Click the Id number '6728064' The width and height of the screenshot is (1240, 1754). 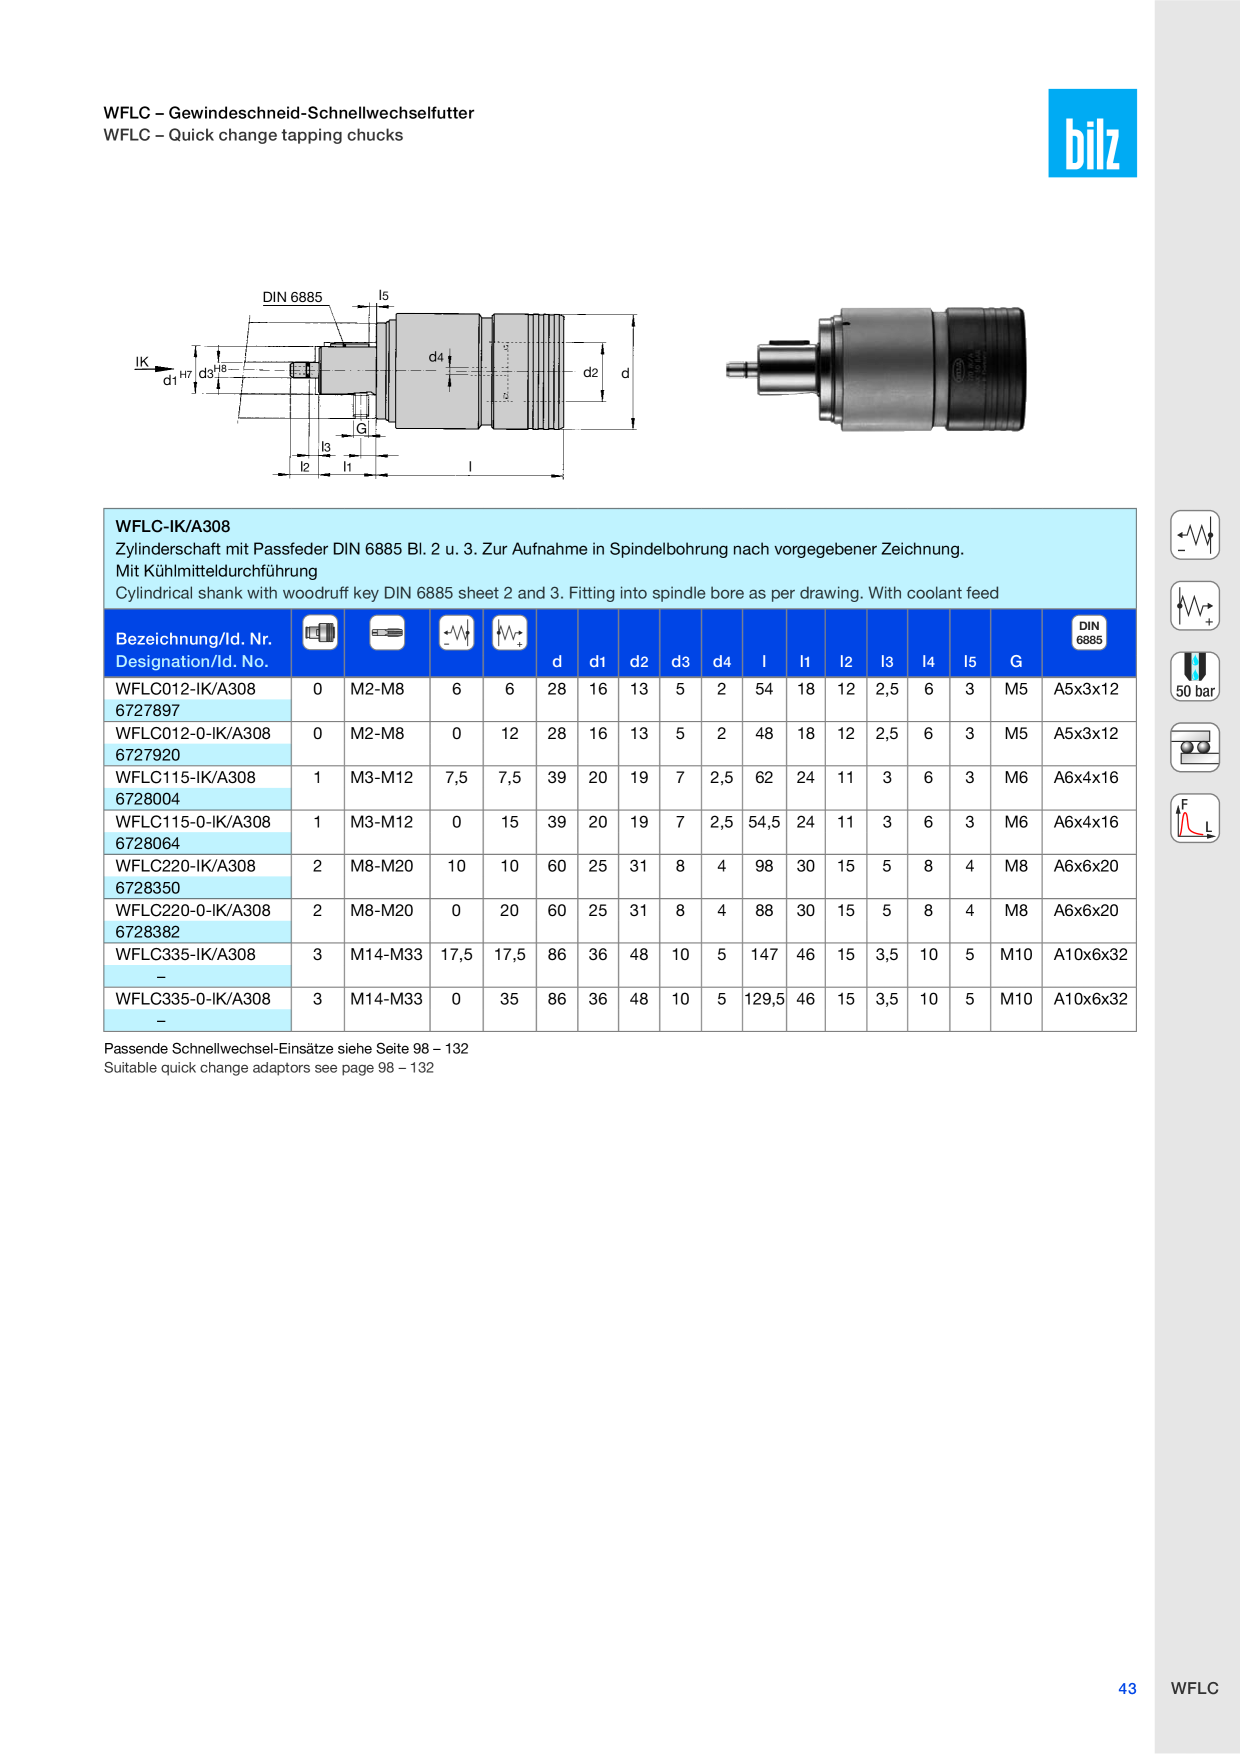148,844
